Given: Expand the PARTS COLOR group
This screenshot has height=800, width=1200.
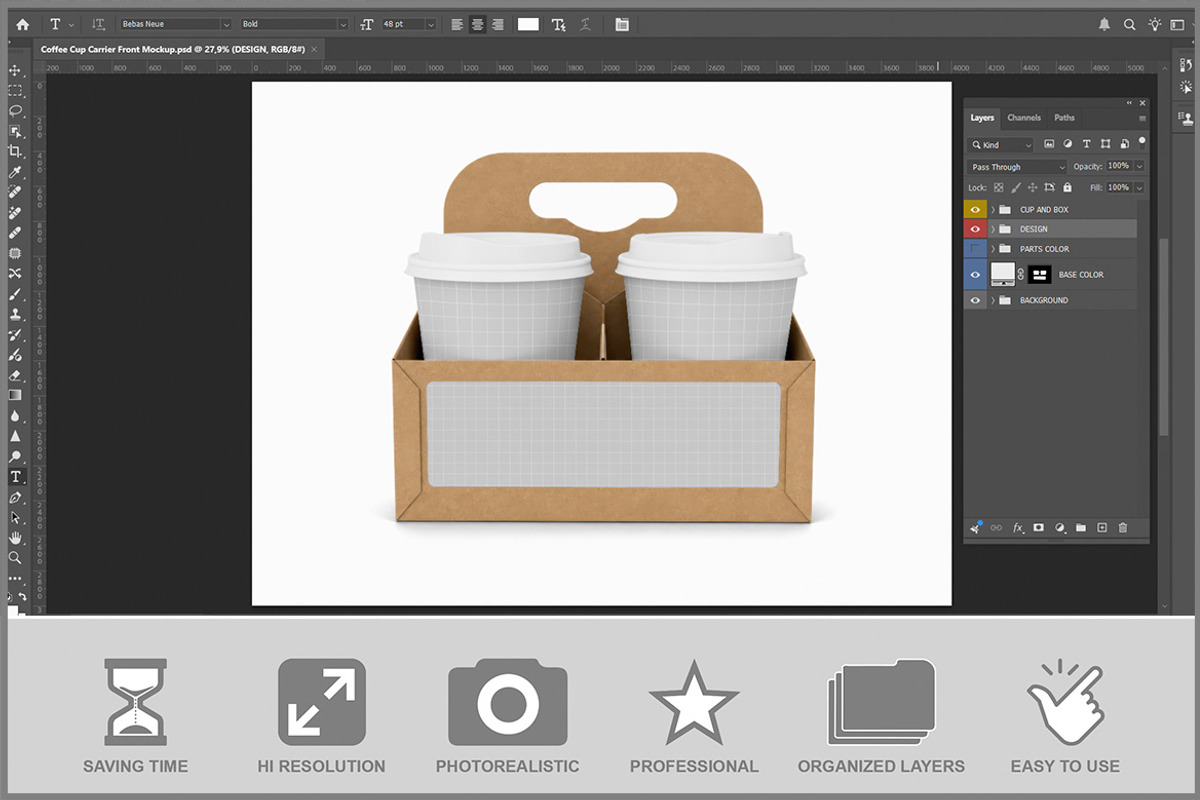Looking at the screenshot, I should click(x=993, y=249).
